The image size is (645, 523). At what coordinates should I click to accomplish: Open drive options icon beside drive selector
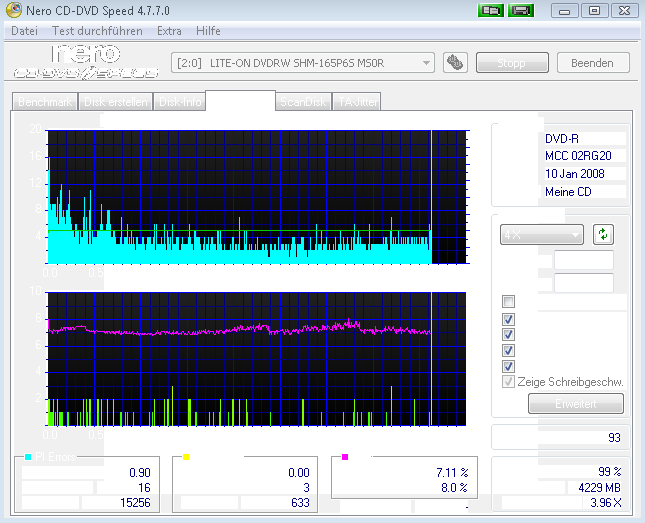(x=455, y=63)
